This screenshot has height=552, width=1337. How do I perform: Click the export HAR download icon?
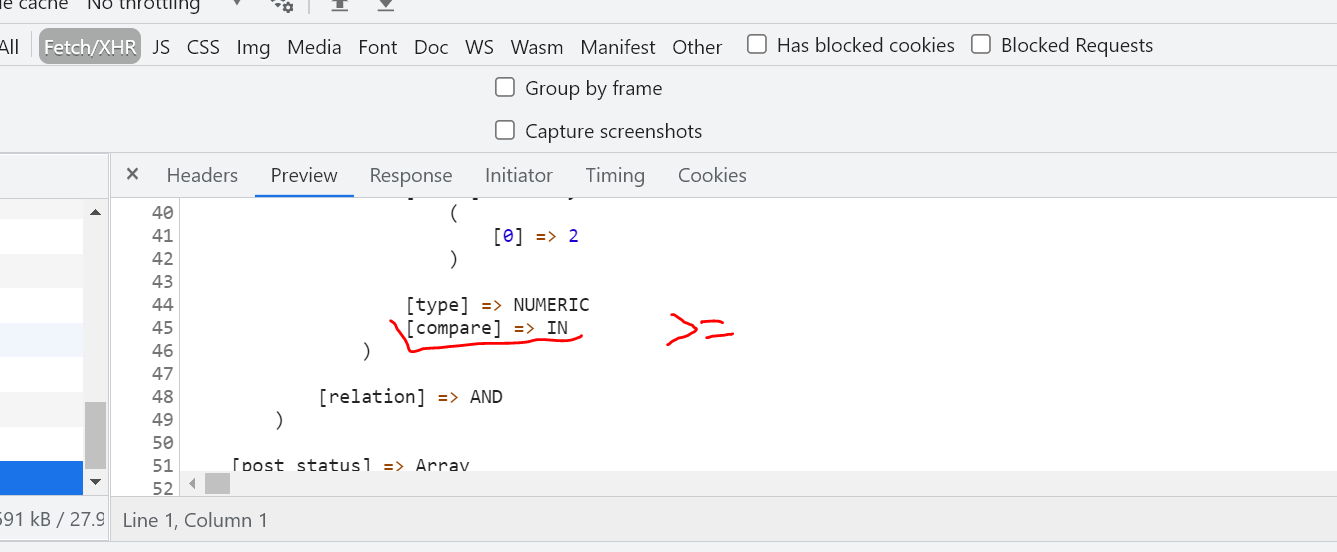tap(385, 5)
